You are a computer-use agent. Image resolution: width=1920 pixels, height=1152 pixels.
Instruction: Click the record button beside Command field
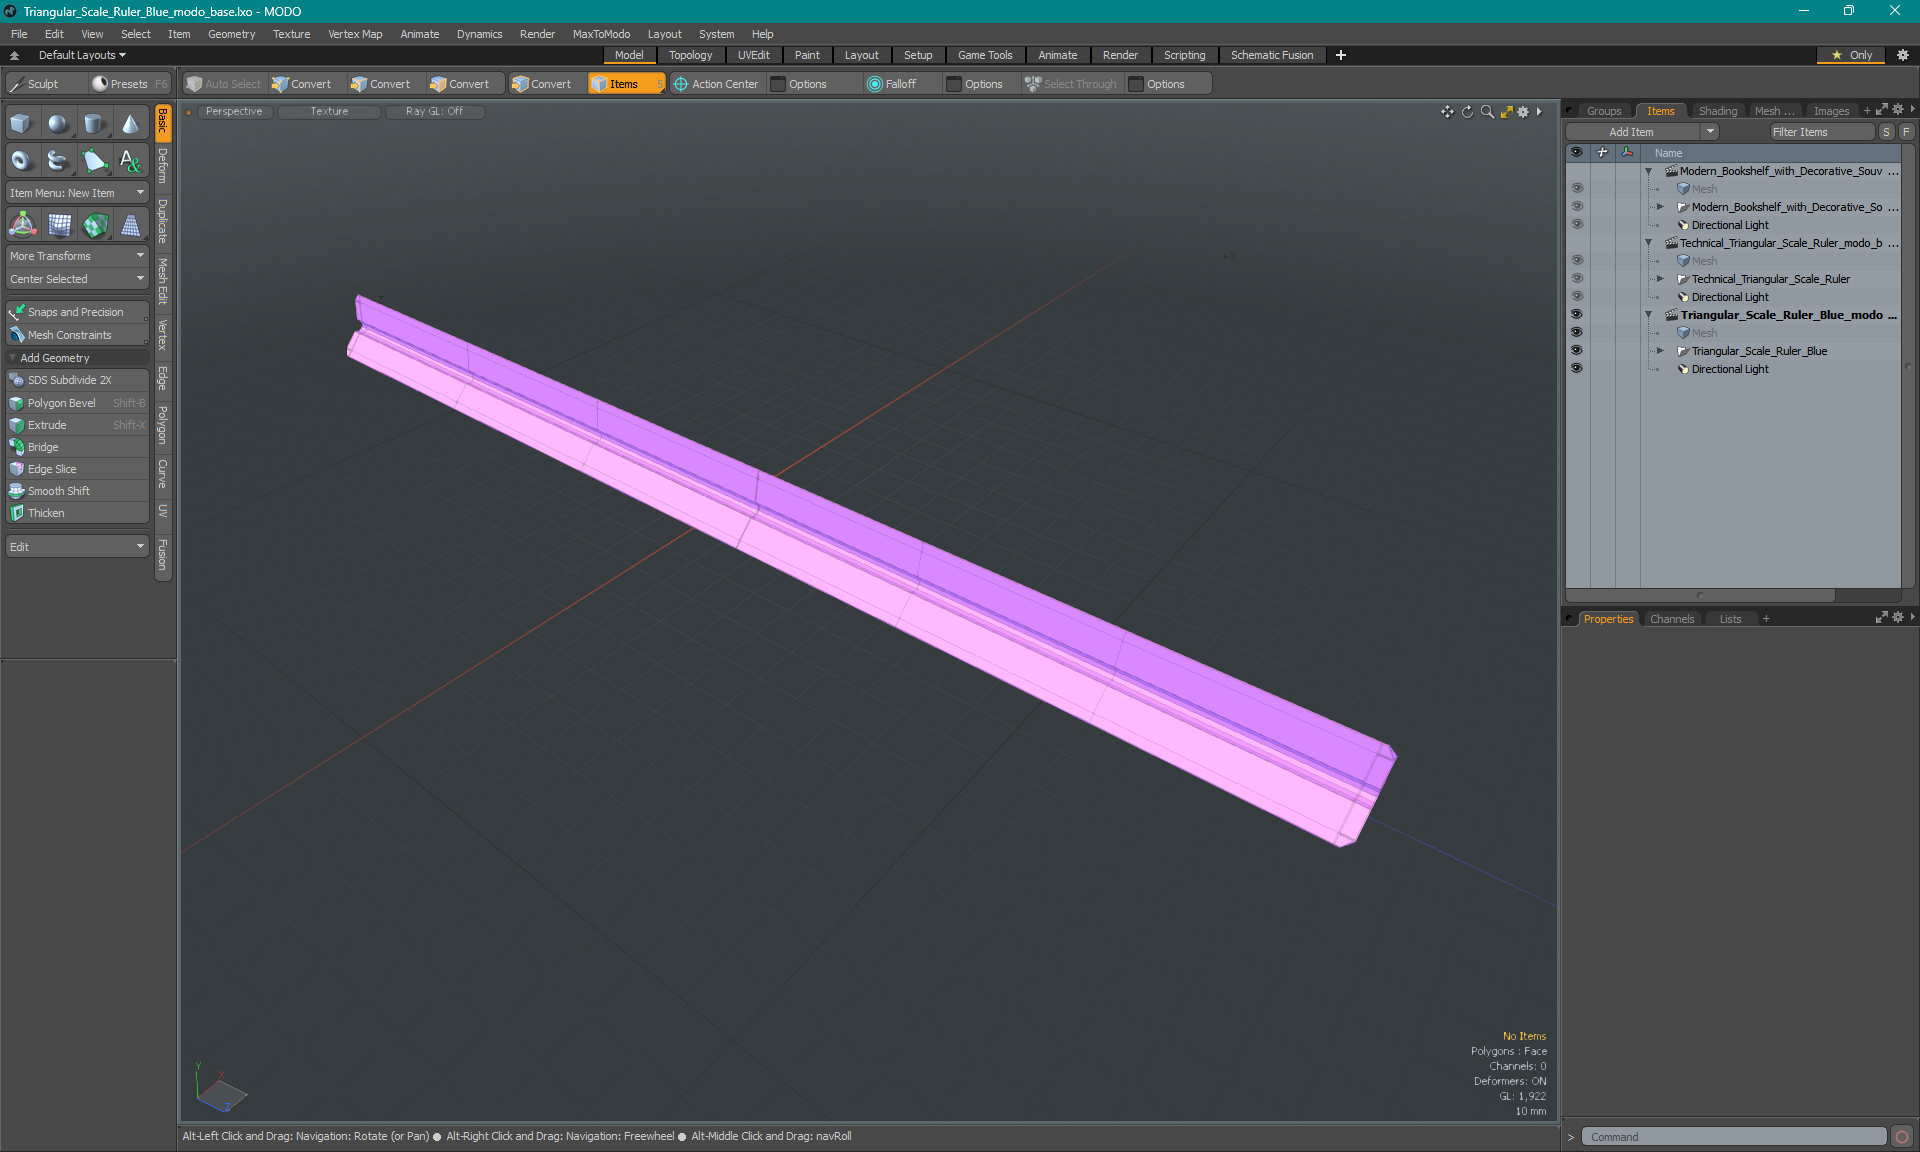pos(1902,1137)
